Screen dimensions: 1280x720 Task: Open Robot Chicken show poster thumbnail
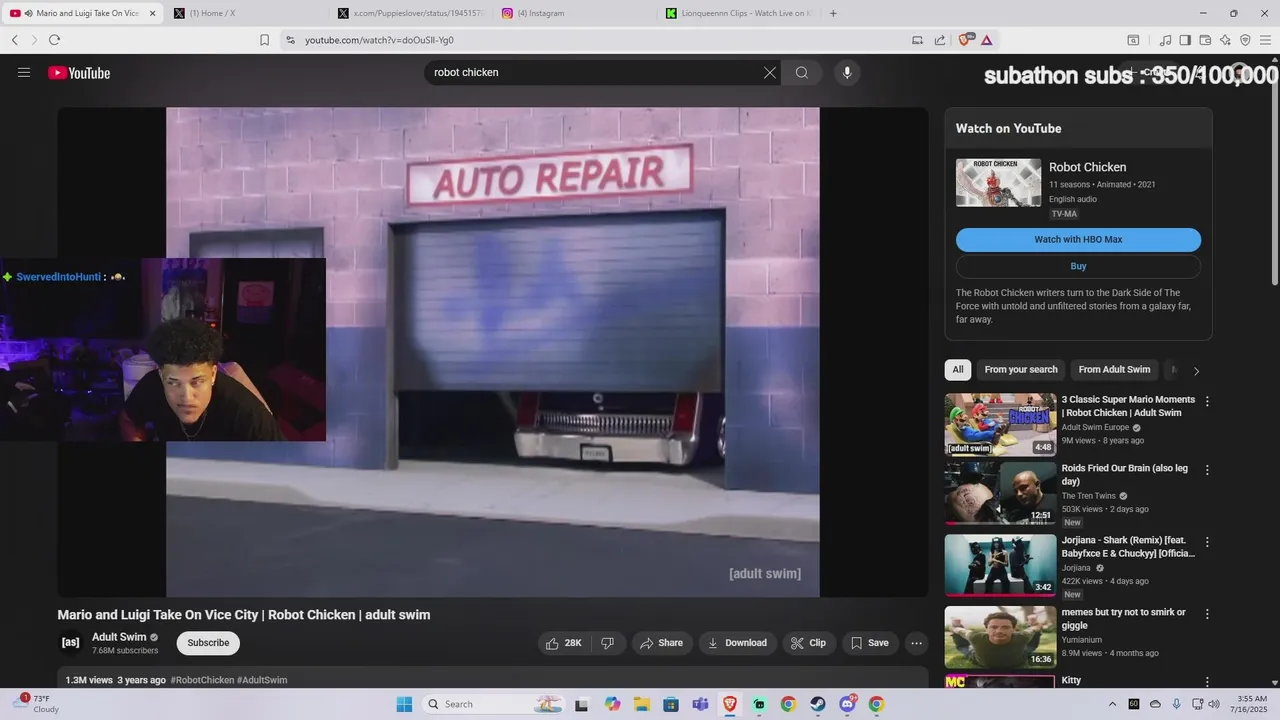tap(998, 182)
